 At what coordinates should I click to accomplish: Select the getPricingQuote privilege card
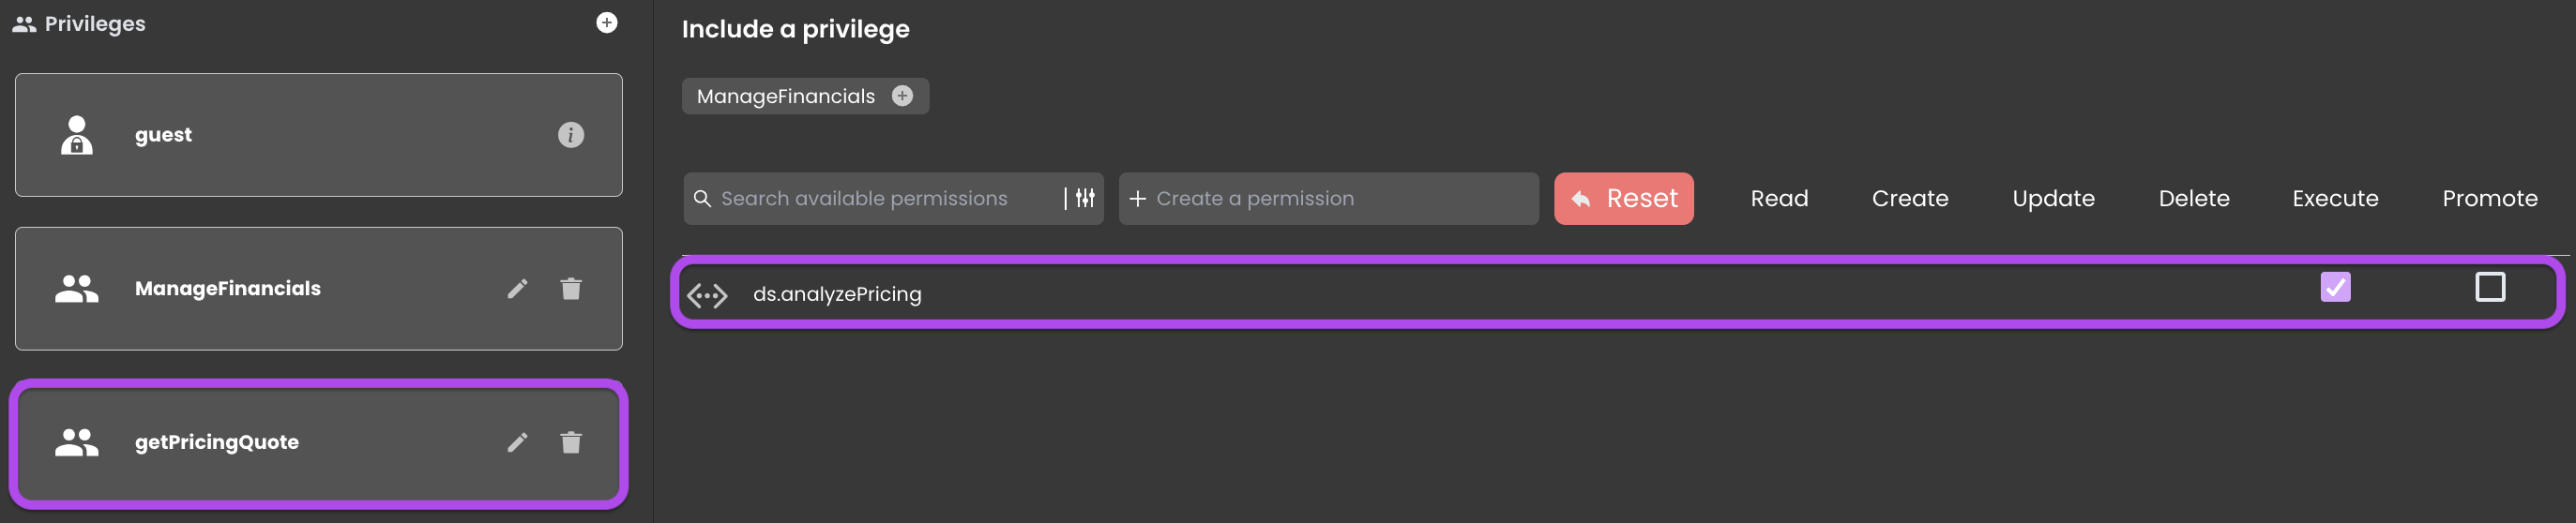coord(319,443)
